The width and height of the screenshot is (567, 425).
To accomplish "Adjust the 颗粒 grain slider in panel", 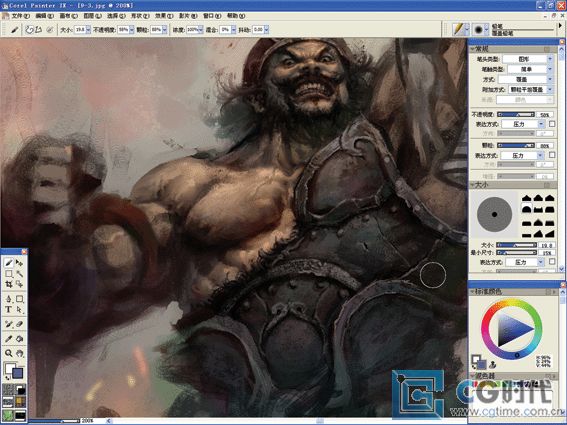I will tap(516, 145).
